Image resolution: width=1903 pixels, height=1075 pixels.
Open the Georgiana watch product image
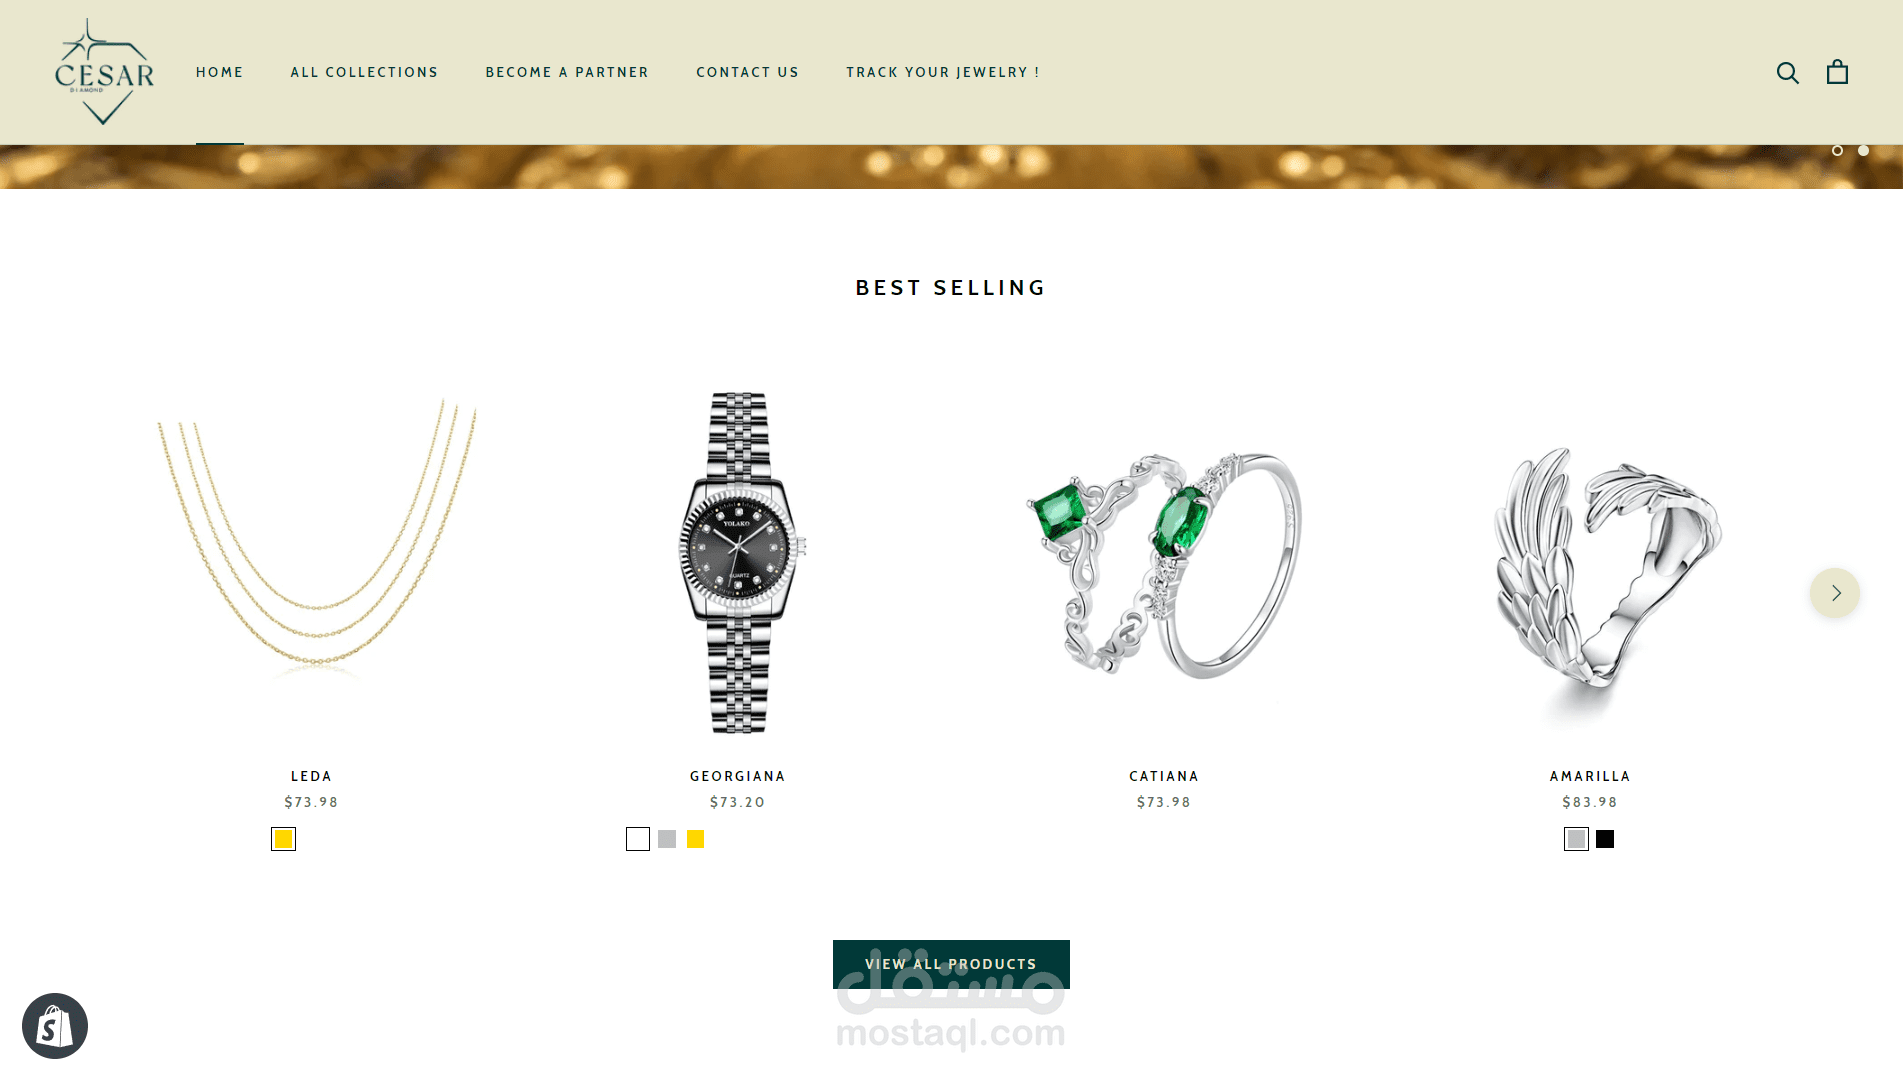point(738,563)
